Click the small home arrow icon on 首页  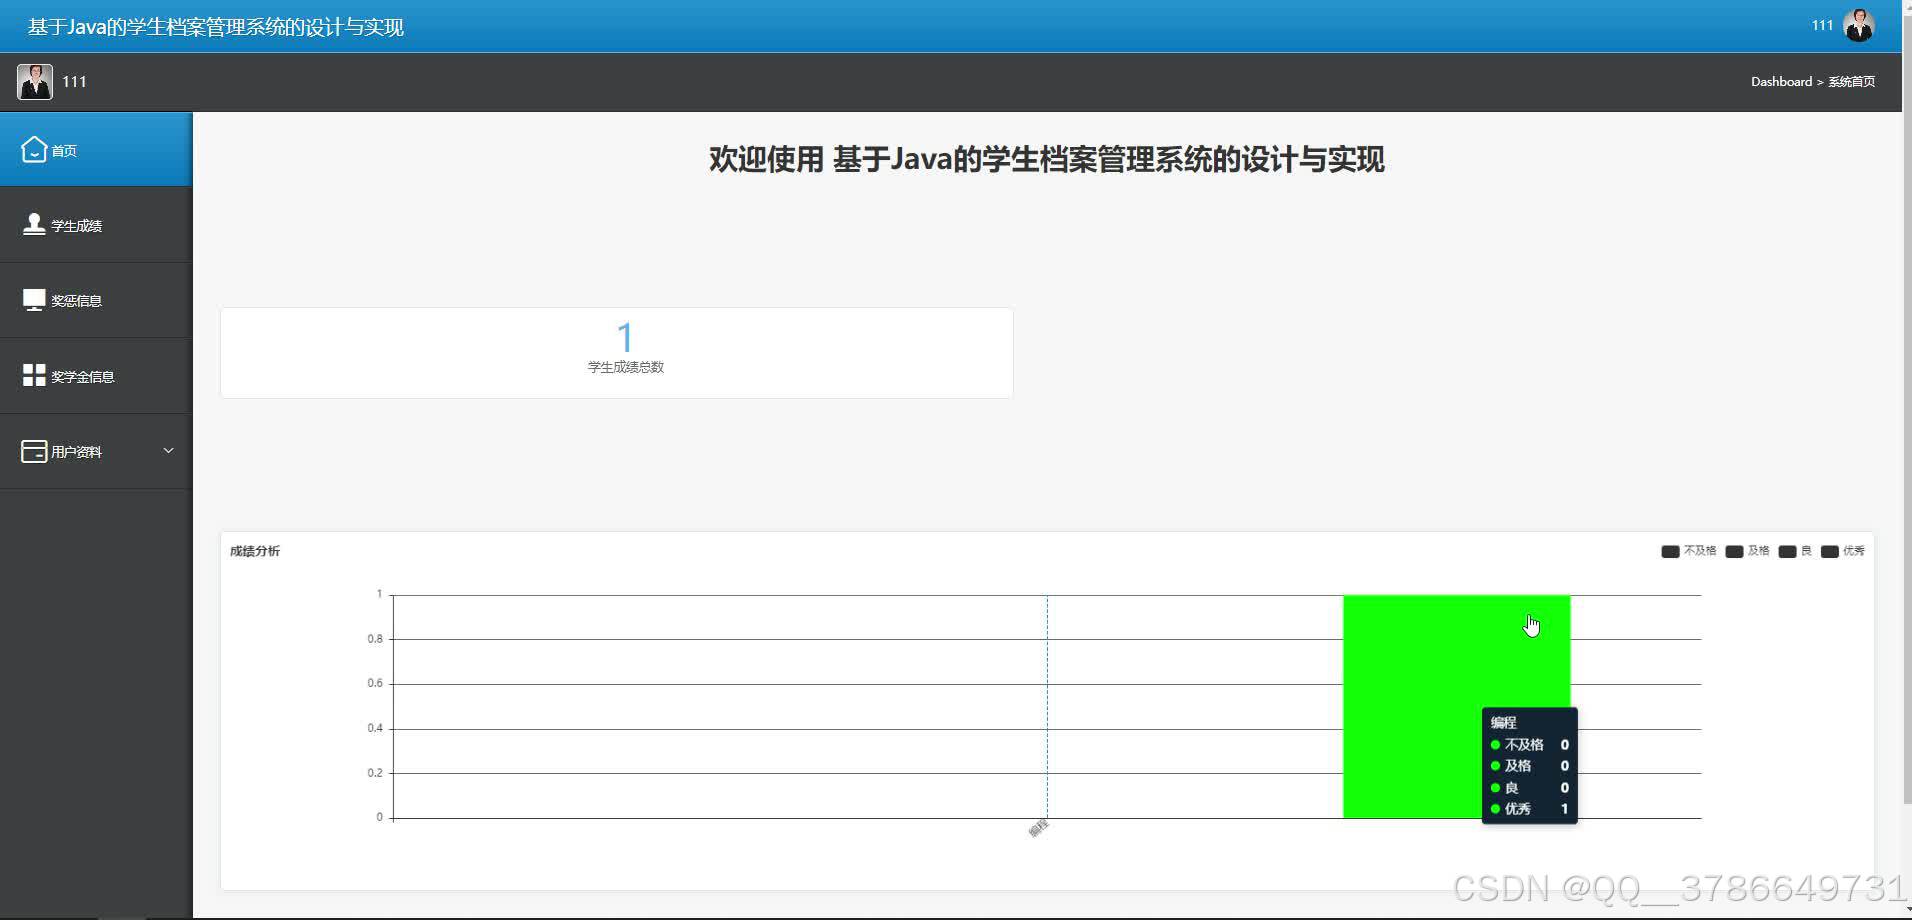(x=34, y=148)
